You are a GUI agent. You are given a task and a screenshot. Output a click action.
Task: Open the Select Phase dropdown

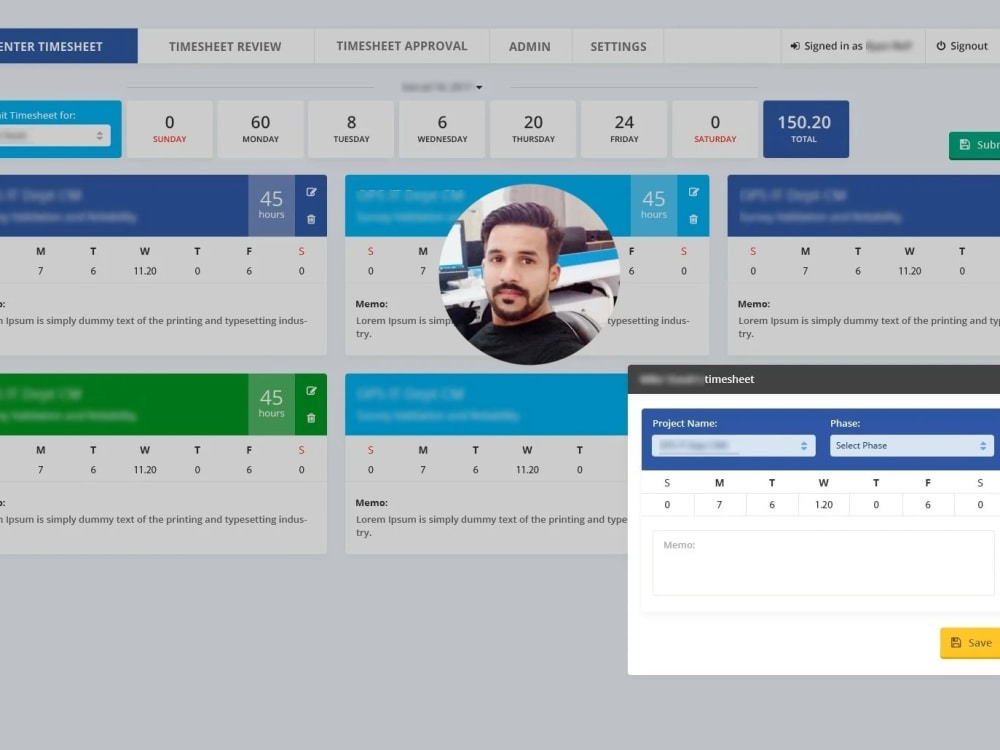pyautogui.click(x=912, y=445)
